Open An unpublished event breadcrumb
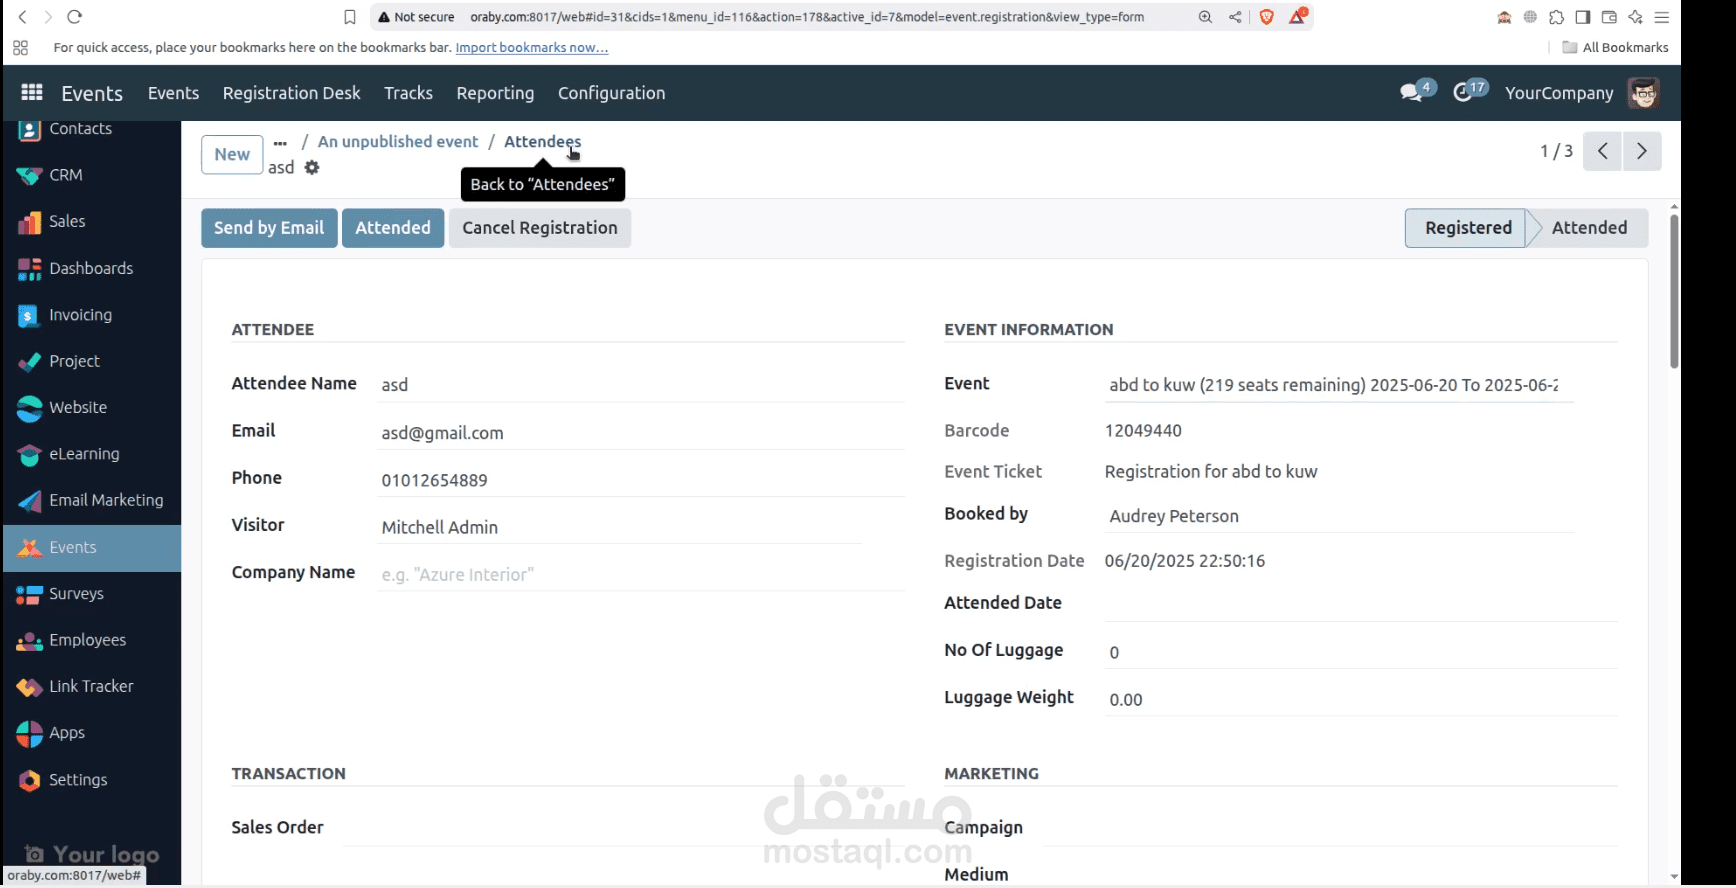 point(398,142)
